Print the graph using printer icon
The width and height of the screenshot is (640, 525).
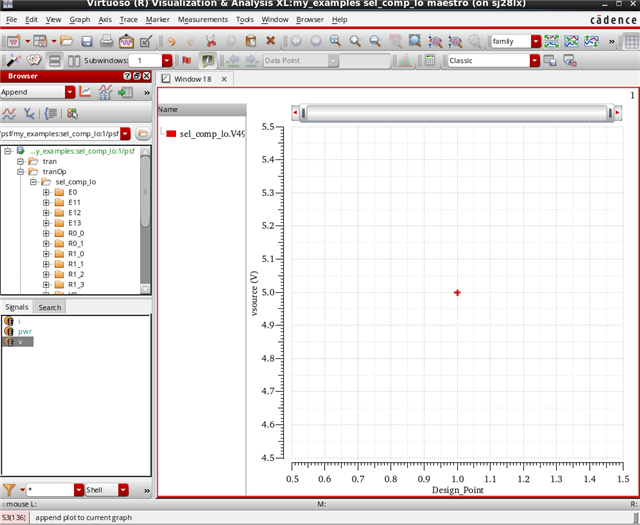[x=107, y=41]
